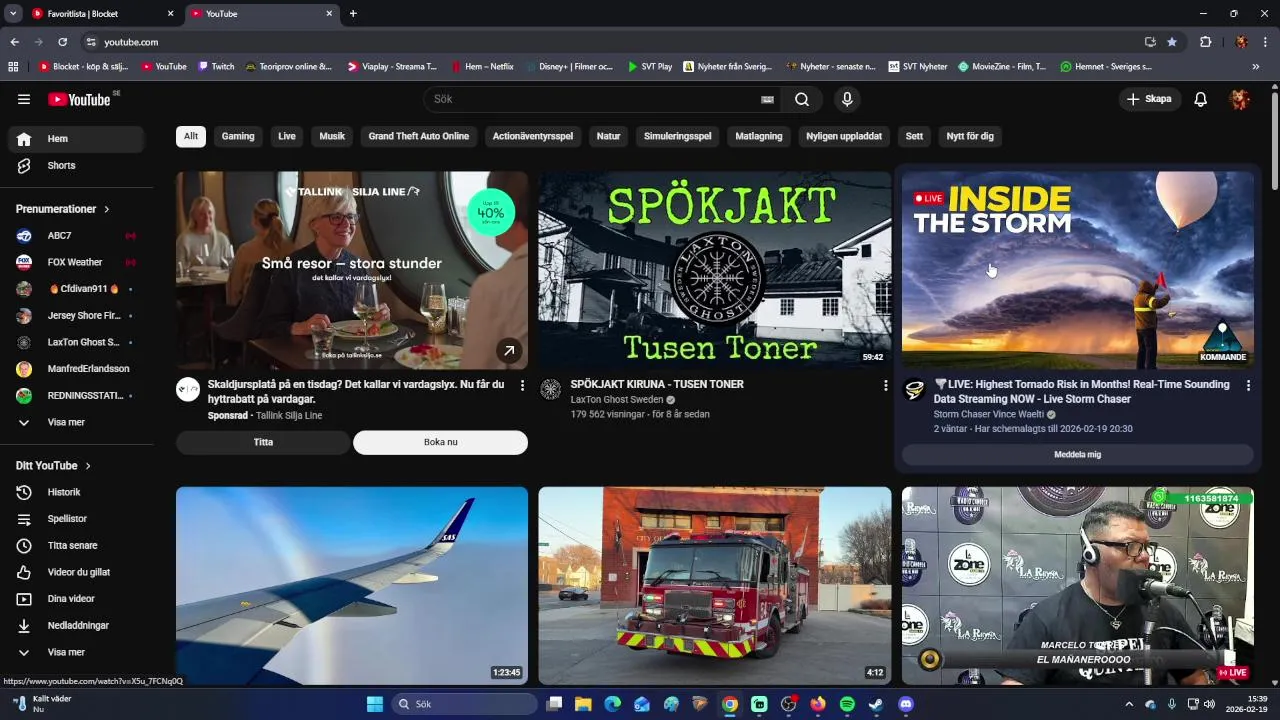Click the search magnifier button

point(802,99)
